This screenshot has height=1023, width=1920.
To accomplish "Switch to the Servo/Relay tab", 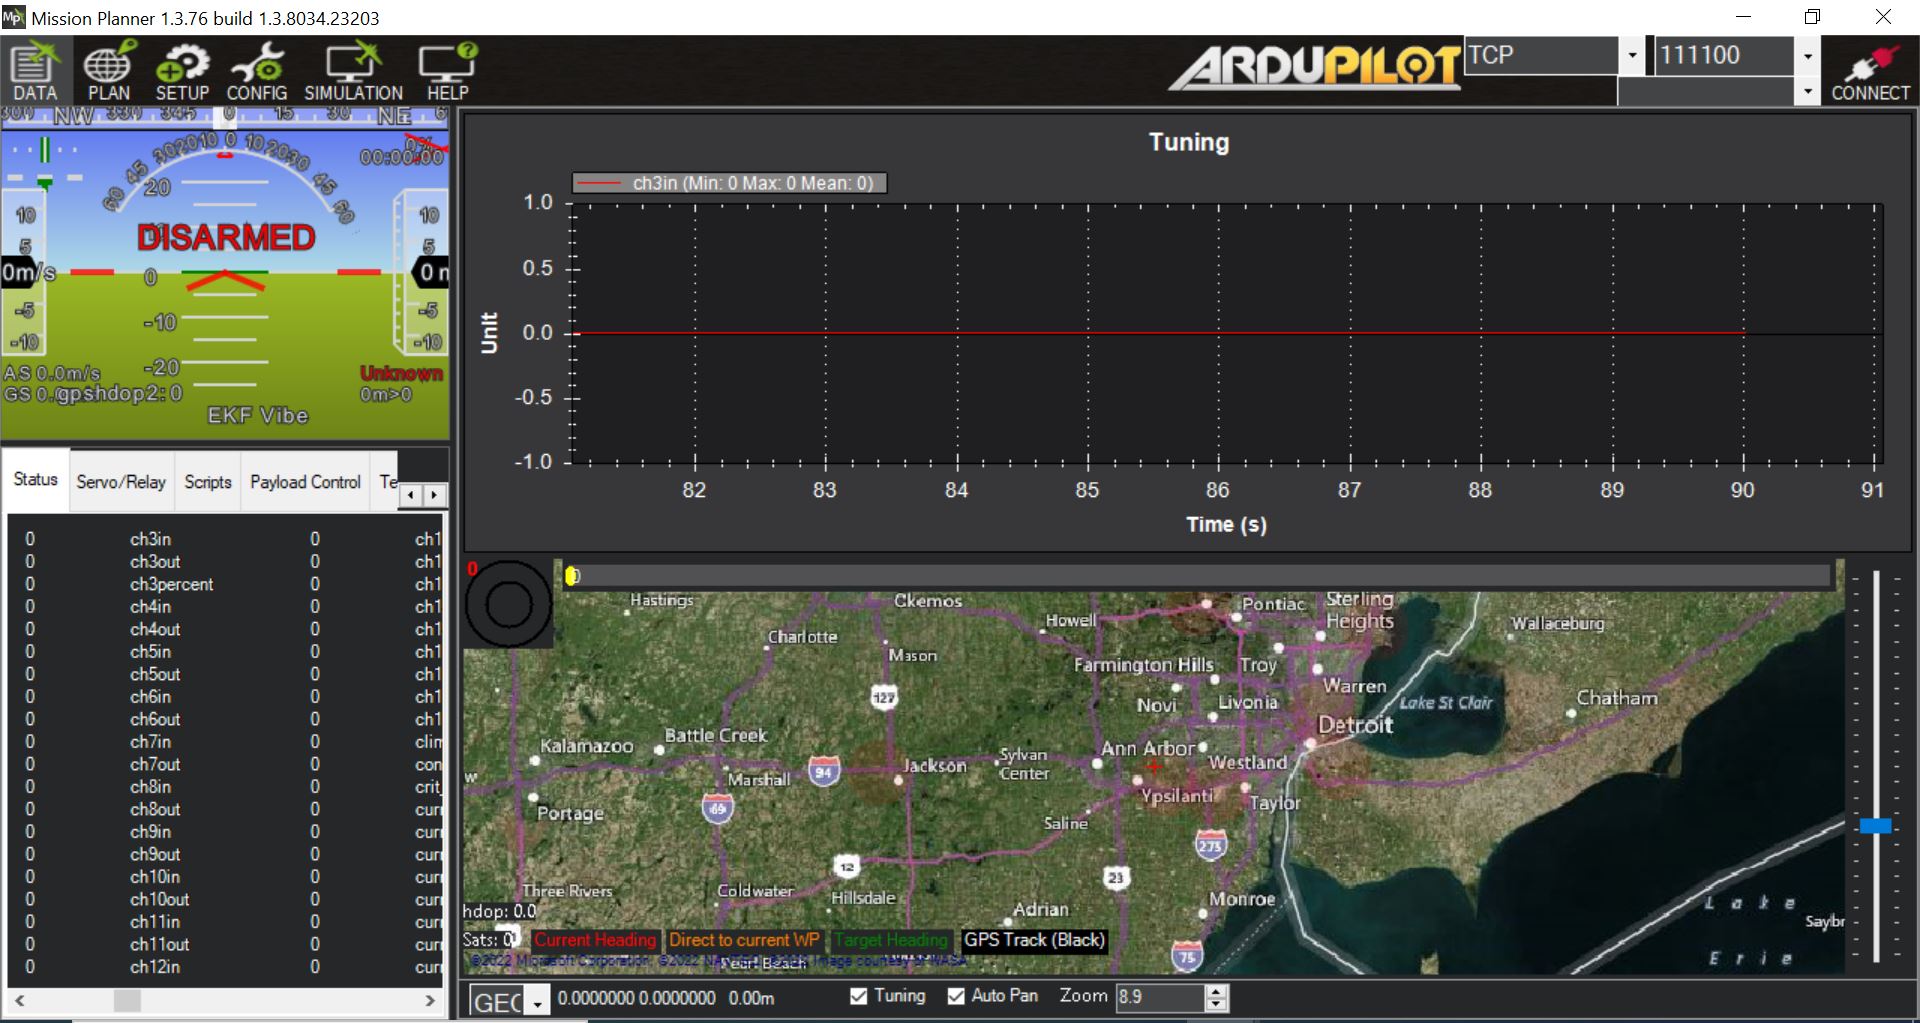I will click(x=121, y=482).
